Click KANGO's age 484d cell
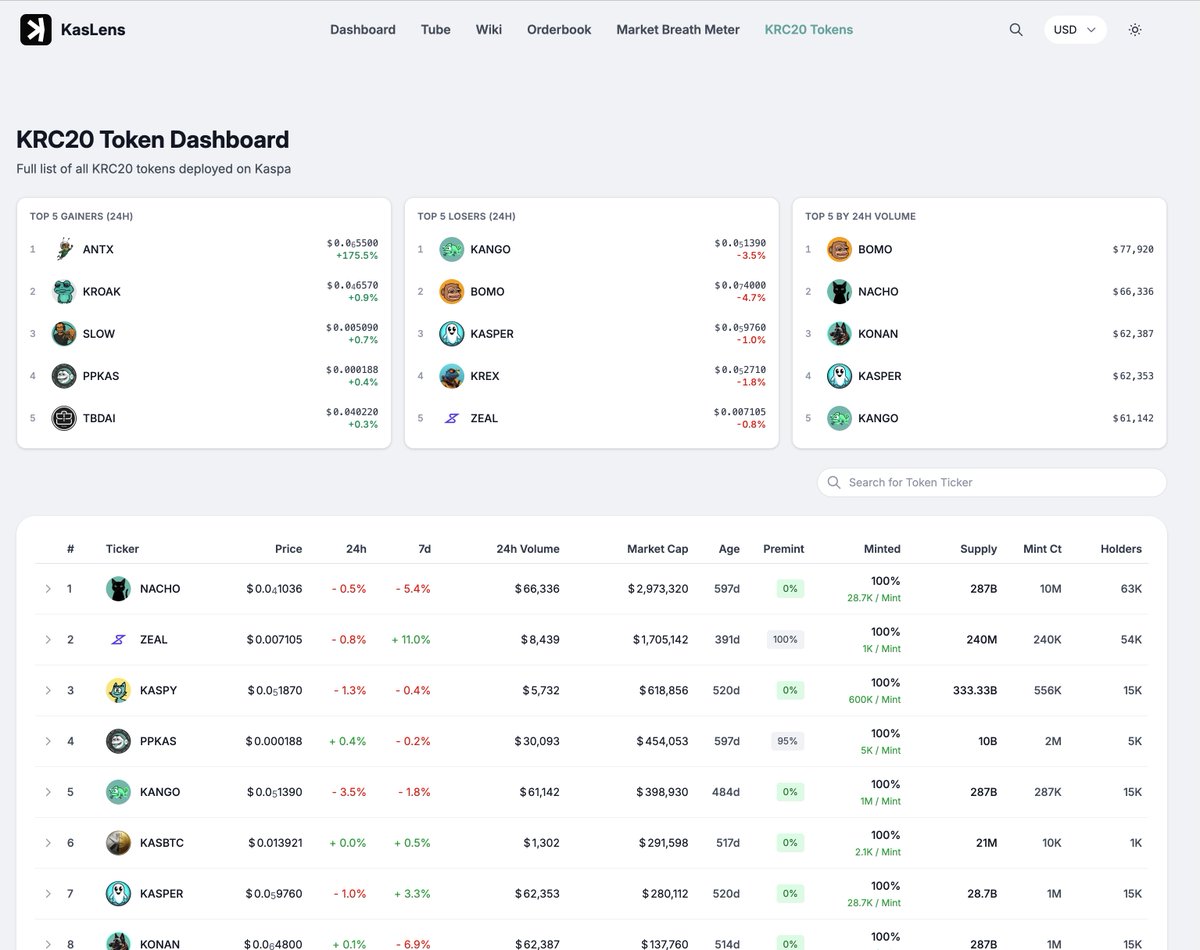This screenshot has width=1200, height=950. pos(726,792)
